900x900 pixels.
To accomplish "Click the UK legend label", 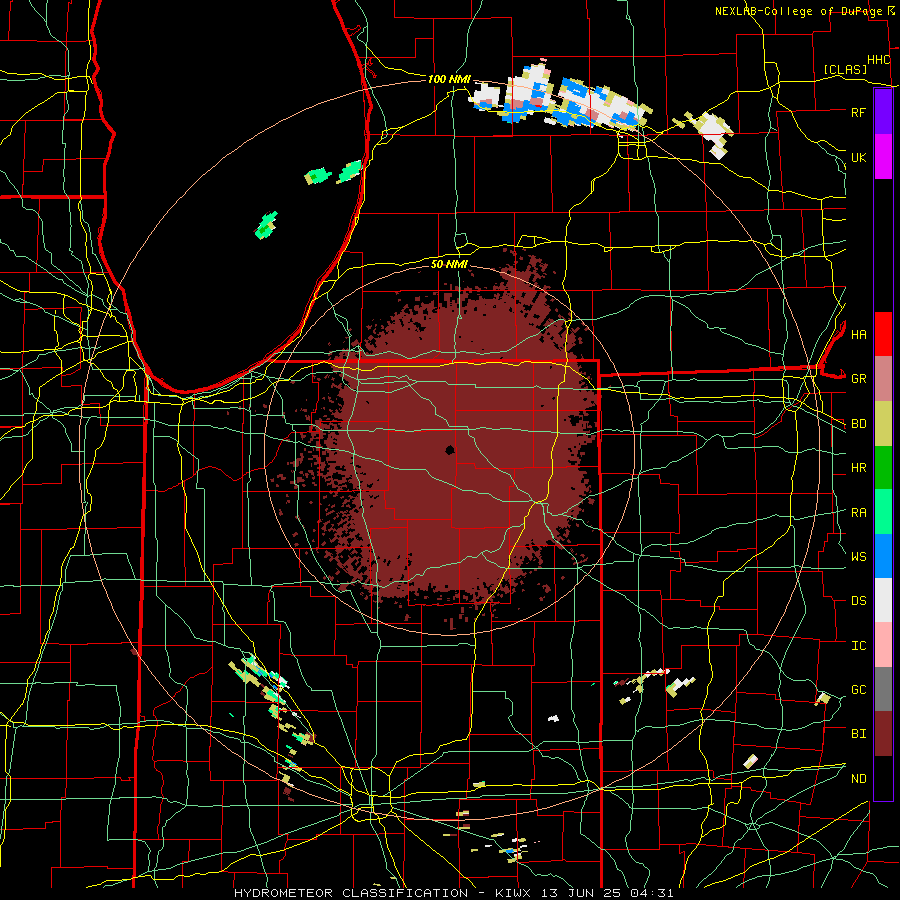I will pos(859,157).
